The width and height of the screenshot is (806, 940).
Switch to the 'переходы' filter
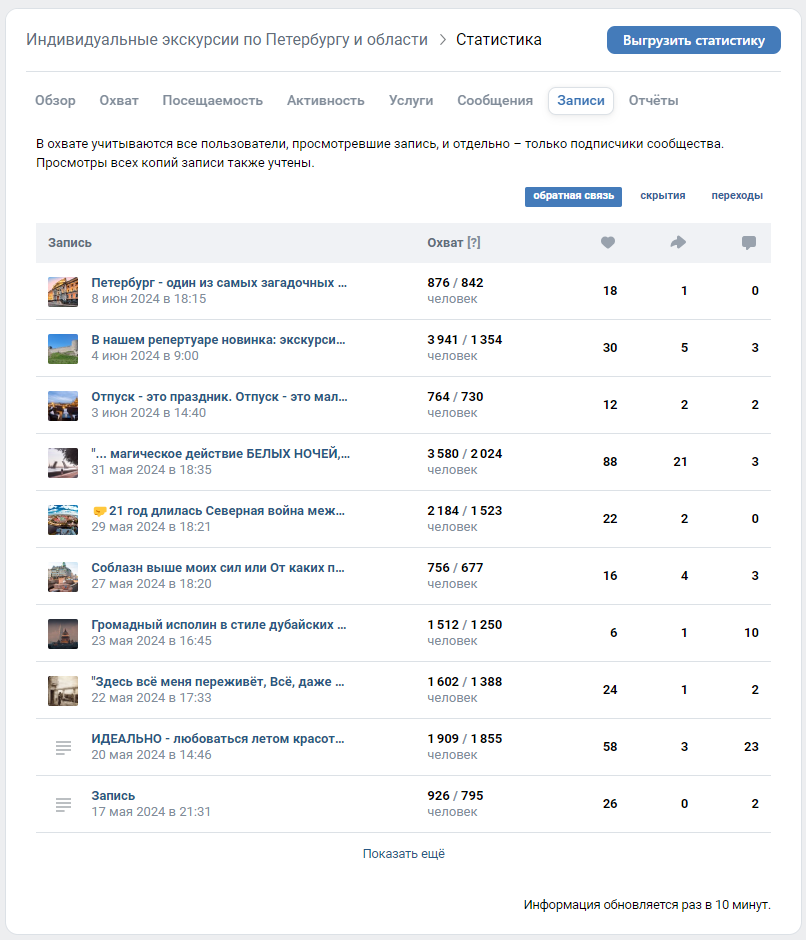point(737,196)
